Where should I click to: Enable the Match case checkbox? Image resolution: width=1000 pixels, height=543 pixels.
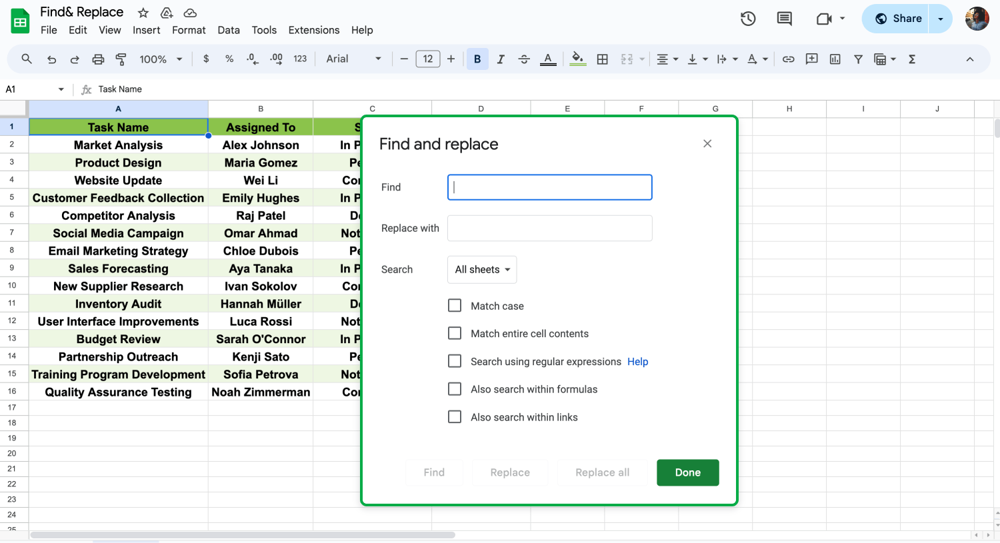455,306
